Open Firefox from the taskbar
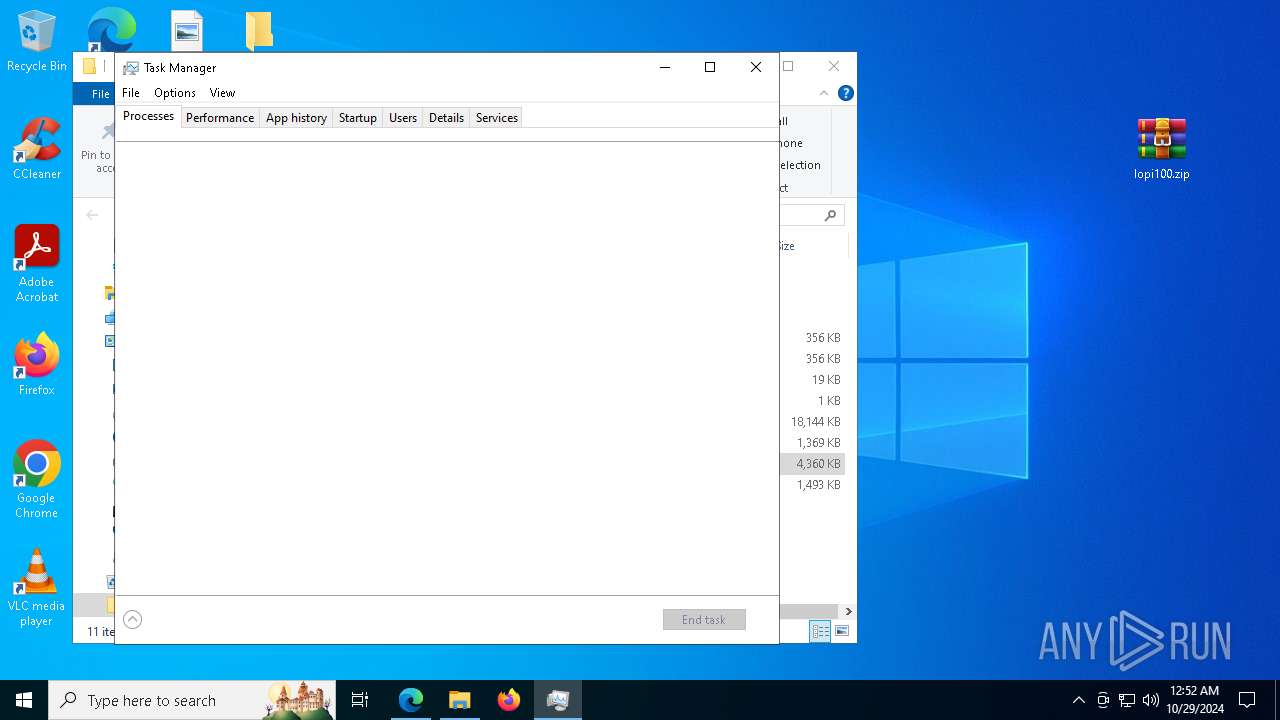Viewport: 1280px width, 720px height. tap(509, 700)
